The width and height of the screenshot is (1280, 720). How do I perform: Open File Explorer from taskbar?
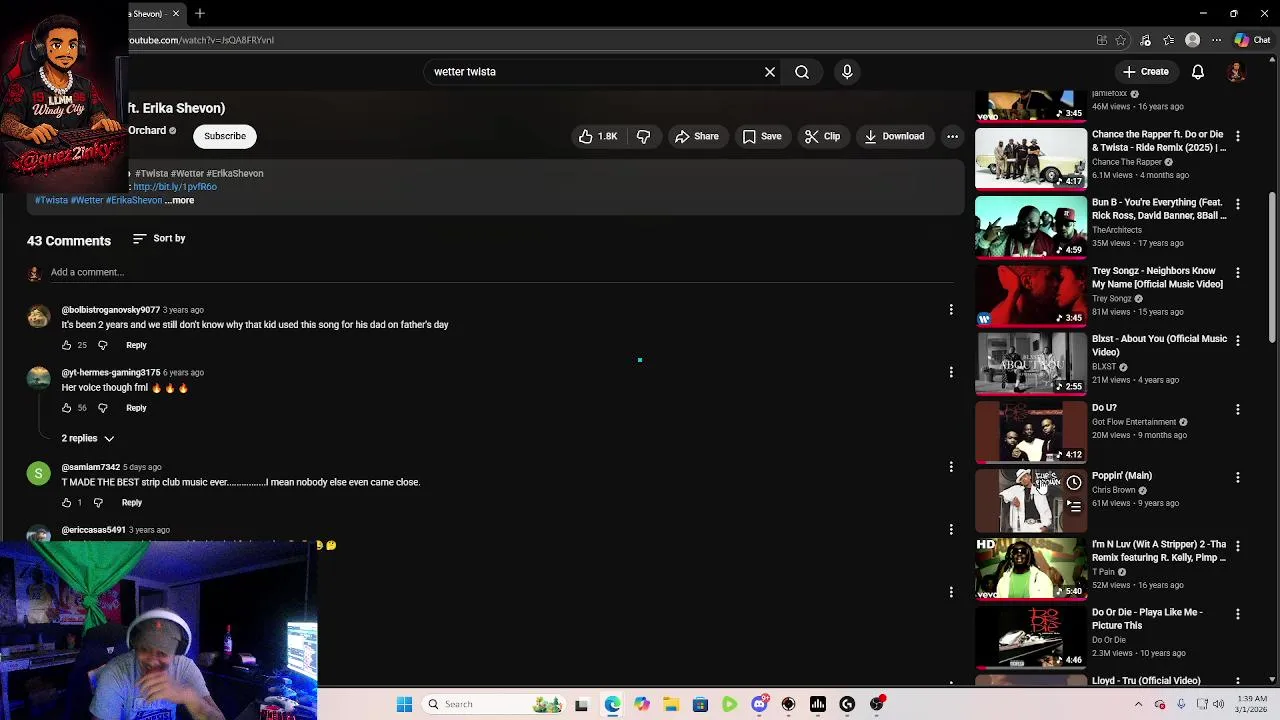[x=671, y=704]
